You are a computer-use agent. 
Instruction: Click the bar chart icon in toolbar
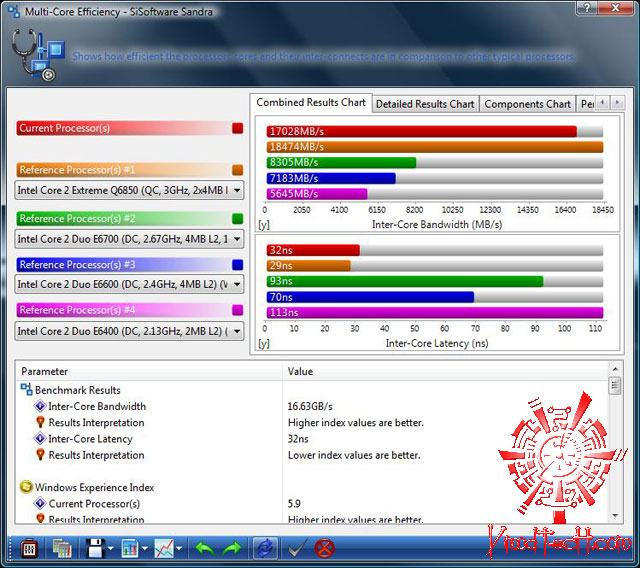(130, 548)
